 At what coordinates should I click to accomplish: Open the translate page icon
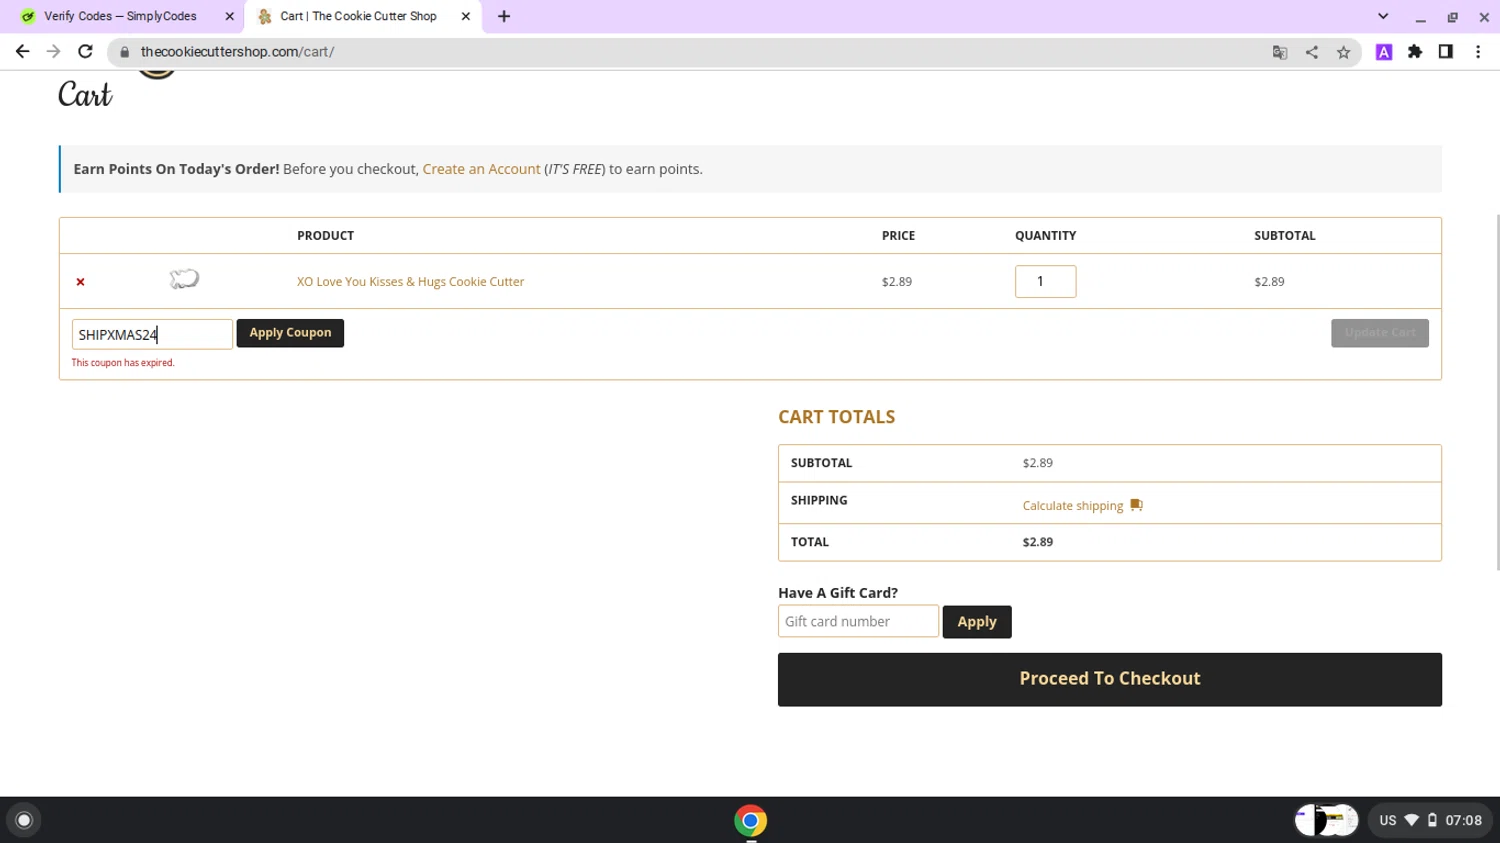[x=1279, y=52]
